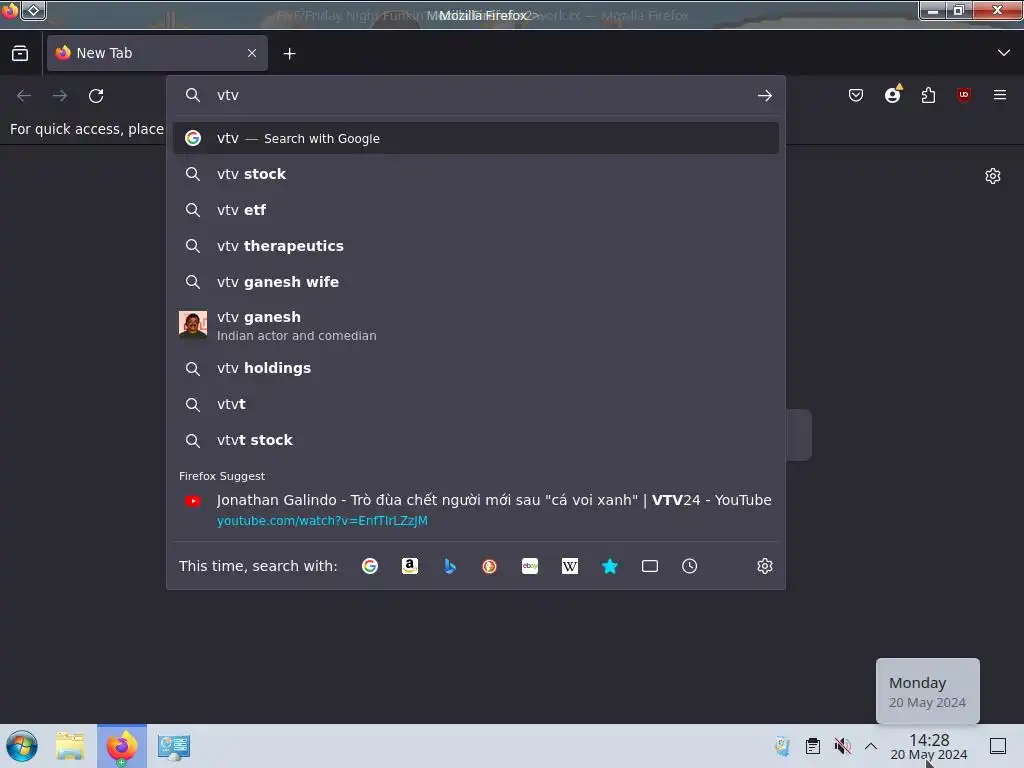Screen dimensions: 1024x768
Task: Select 'vtv ganesh' Indian actor suggestion
Action: pos(475,325)
